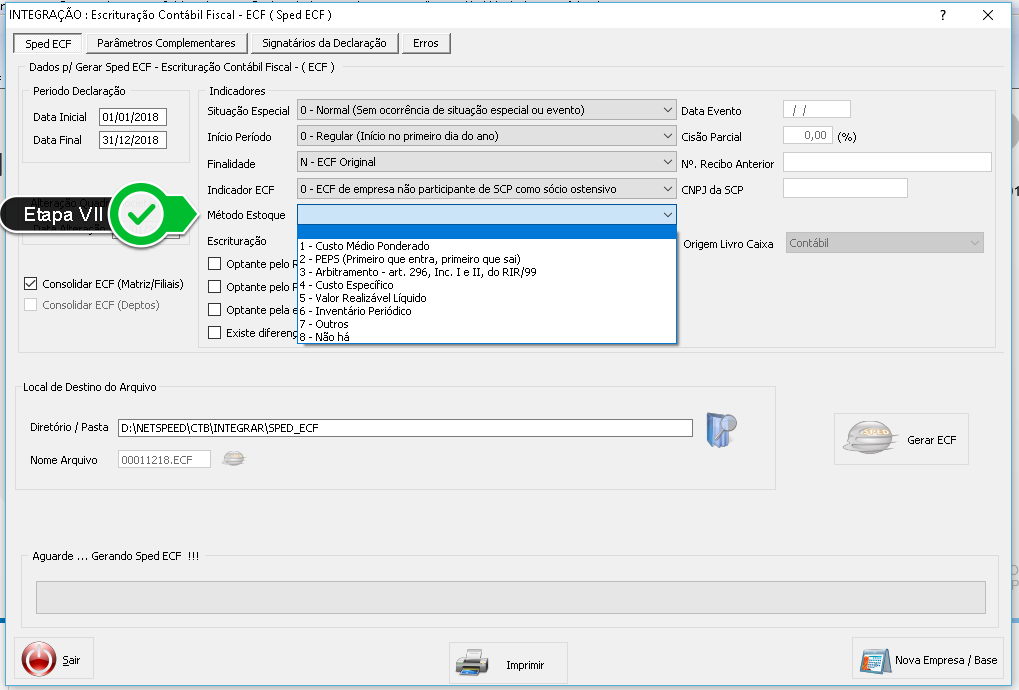Toggle the 'Existe diferença' checkbox
The image size is (1019, 690).
(214, 333)
